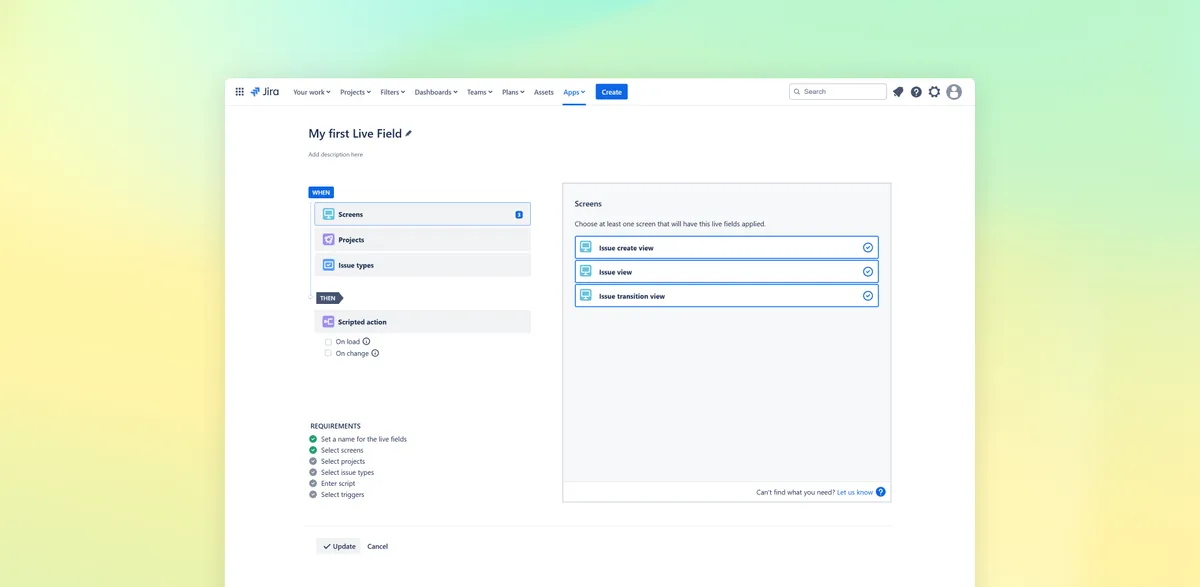The height and width of the screenshot is (587, 1200).
Task: Click the Set a name requirement text
Action: point(364,439)
